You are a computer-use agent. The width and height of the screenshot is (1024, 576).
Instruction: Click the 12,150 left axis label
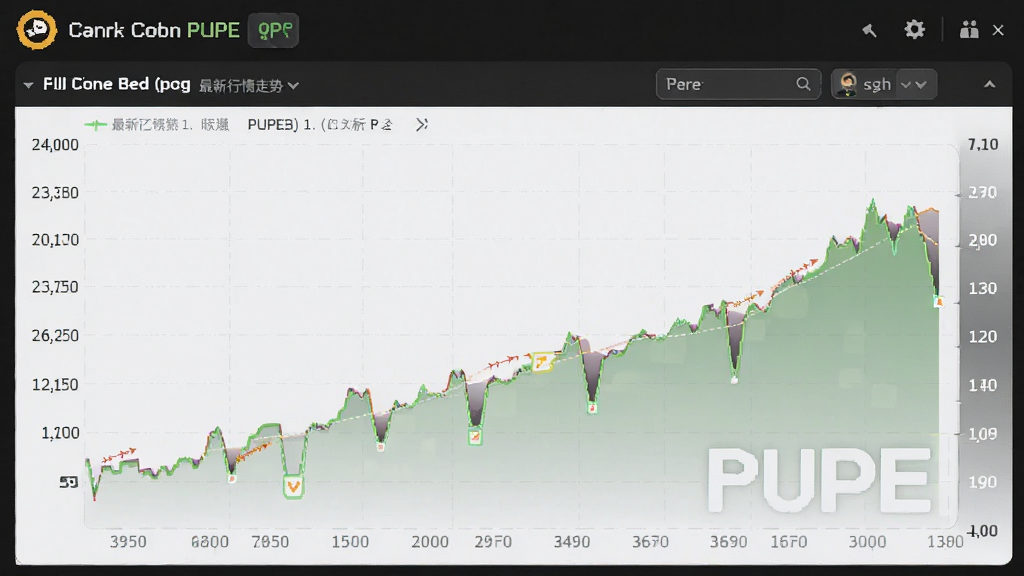tap(55, 384)
